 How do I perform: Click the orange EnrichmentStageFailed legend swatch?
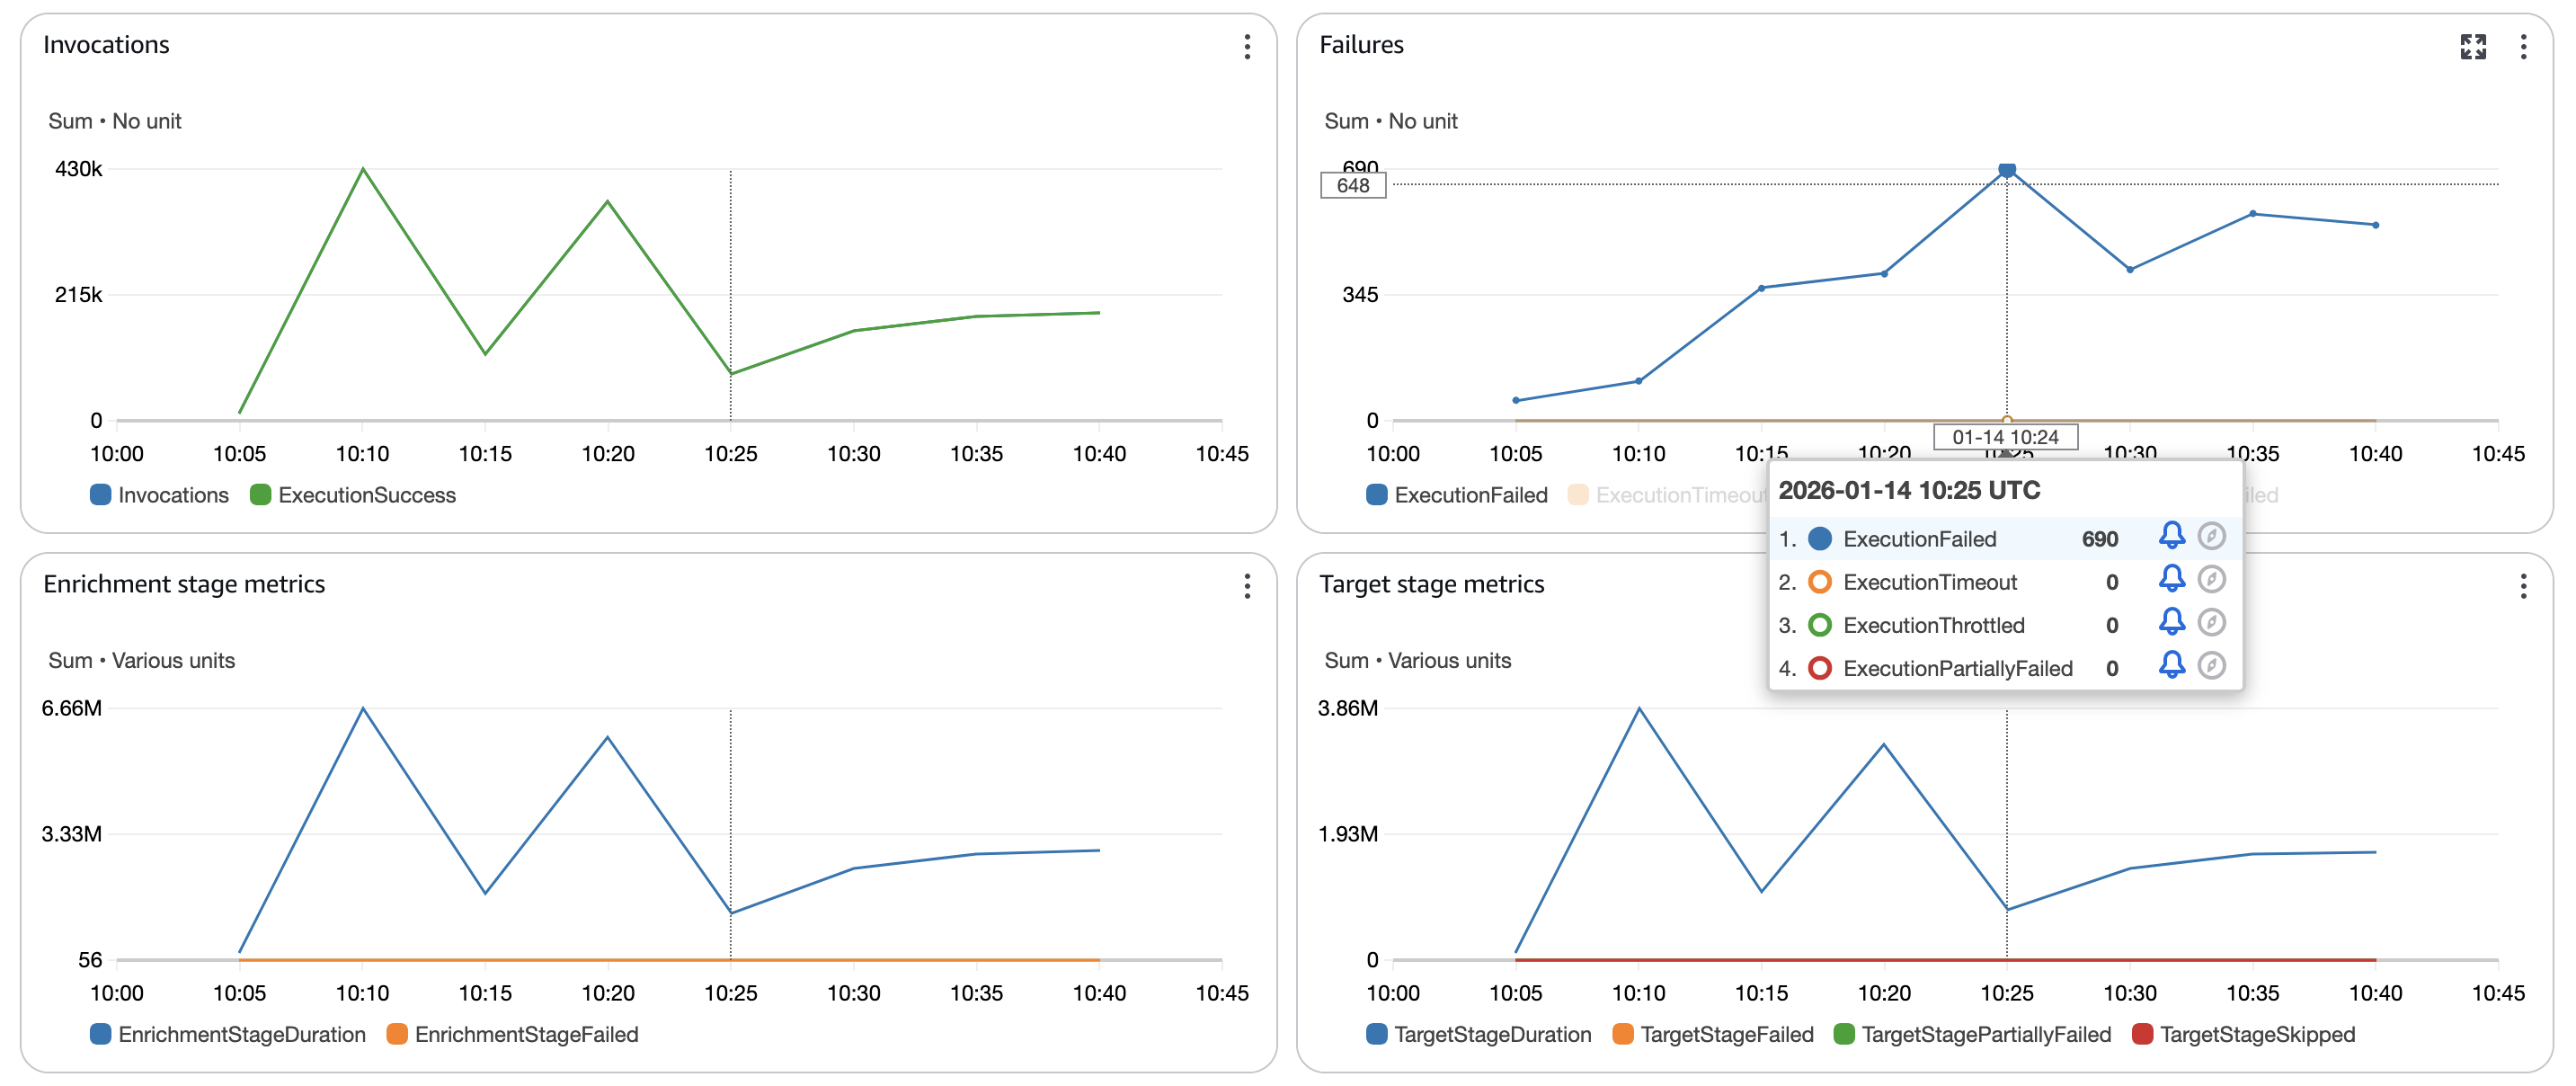[x=396, y=1035]
